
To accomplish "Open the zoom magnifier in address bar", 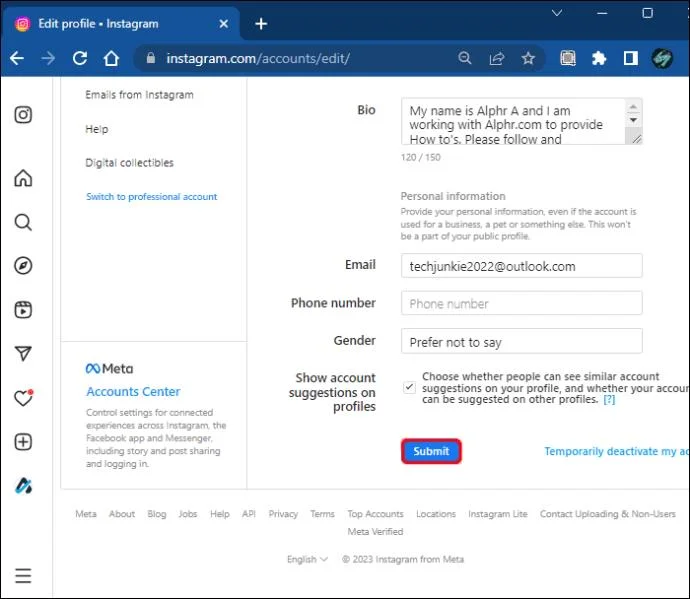I will click(465, 58).
